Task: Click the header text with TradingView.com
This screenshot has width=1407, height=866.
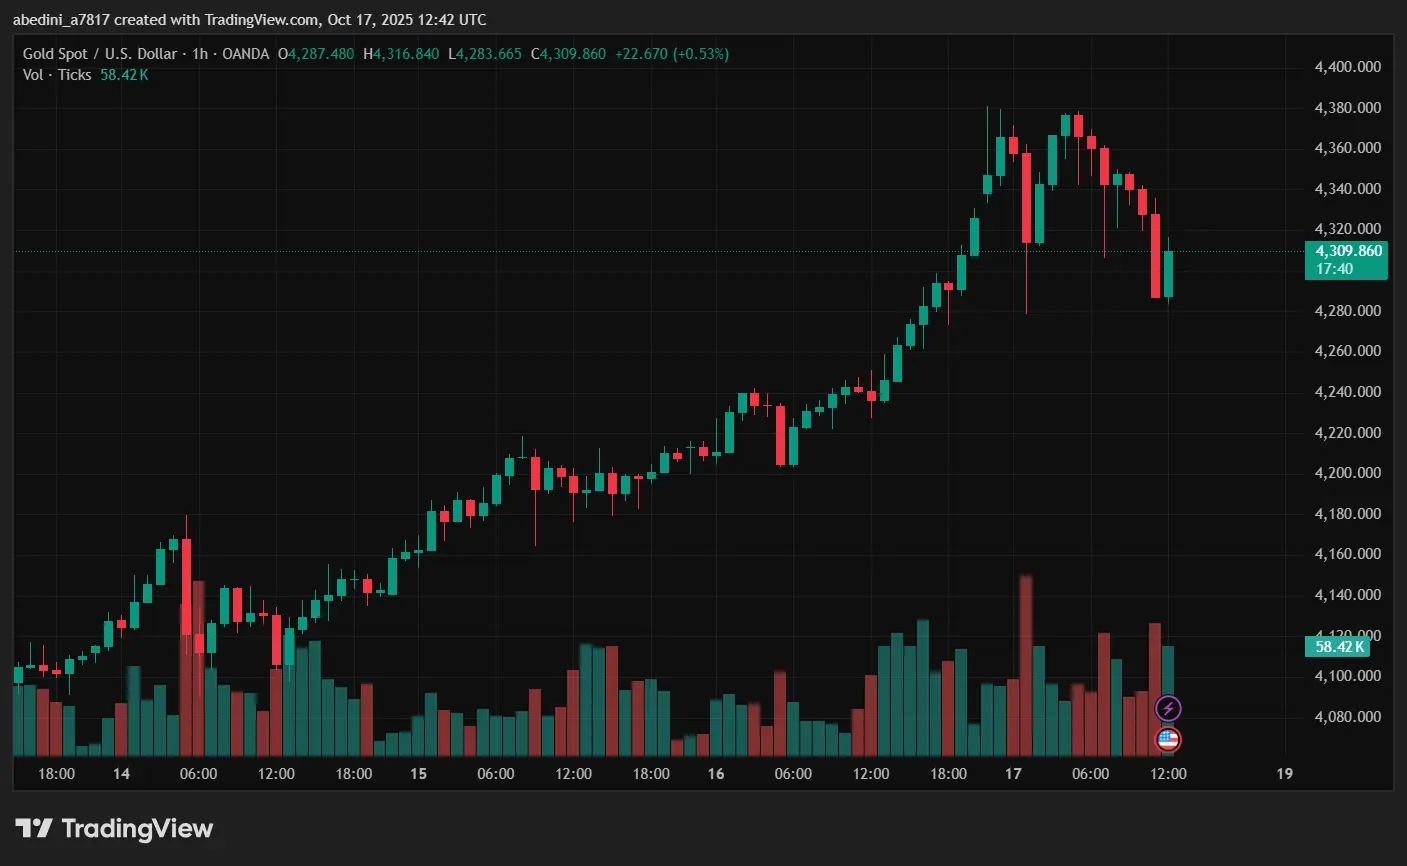Action: [249, 20]
